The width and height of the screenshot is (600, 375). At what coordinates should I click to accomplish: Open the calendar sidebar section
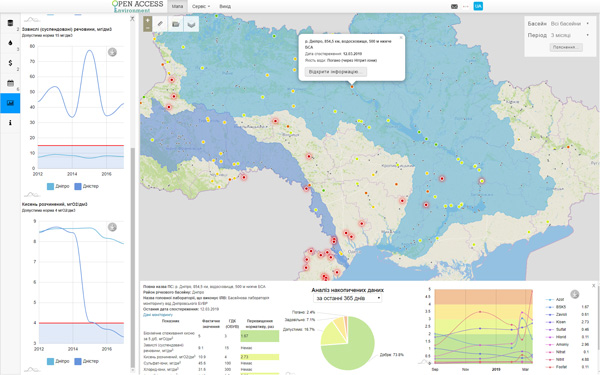tap(10, 83)
